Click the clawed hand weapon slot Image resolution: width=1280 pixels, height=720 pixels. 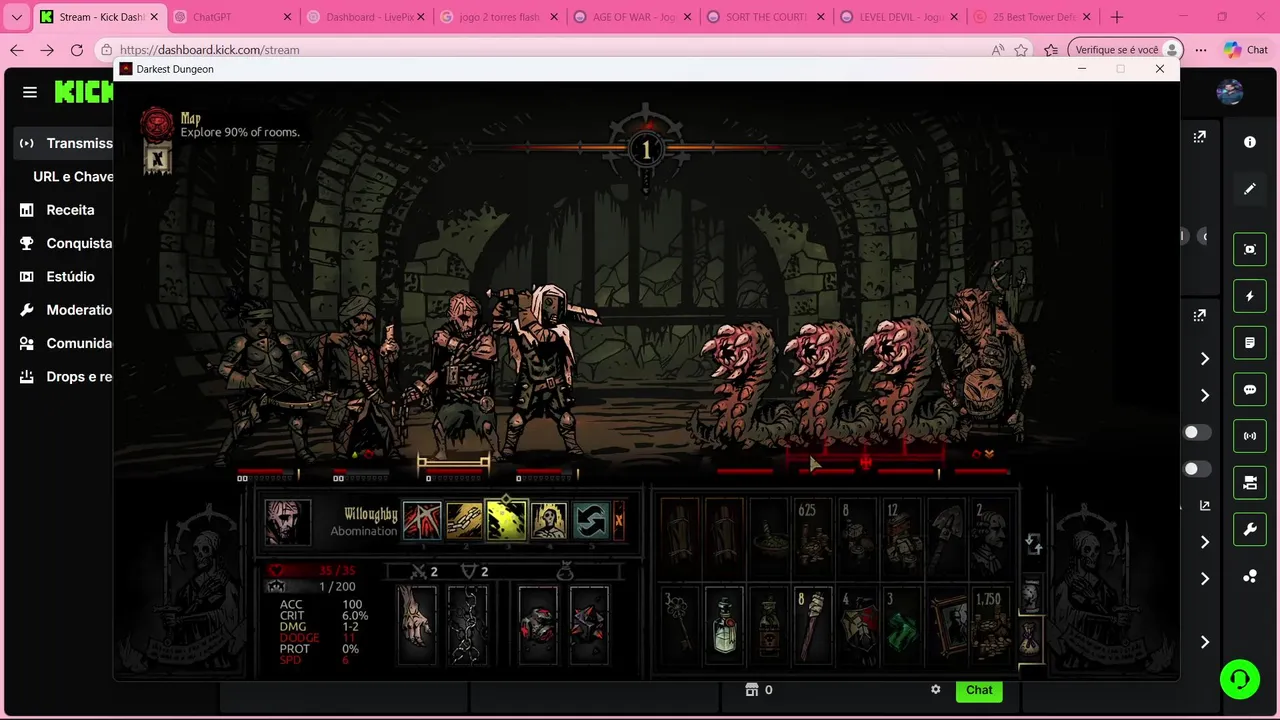(x=417, y=624)
